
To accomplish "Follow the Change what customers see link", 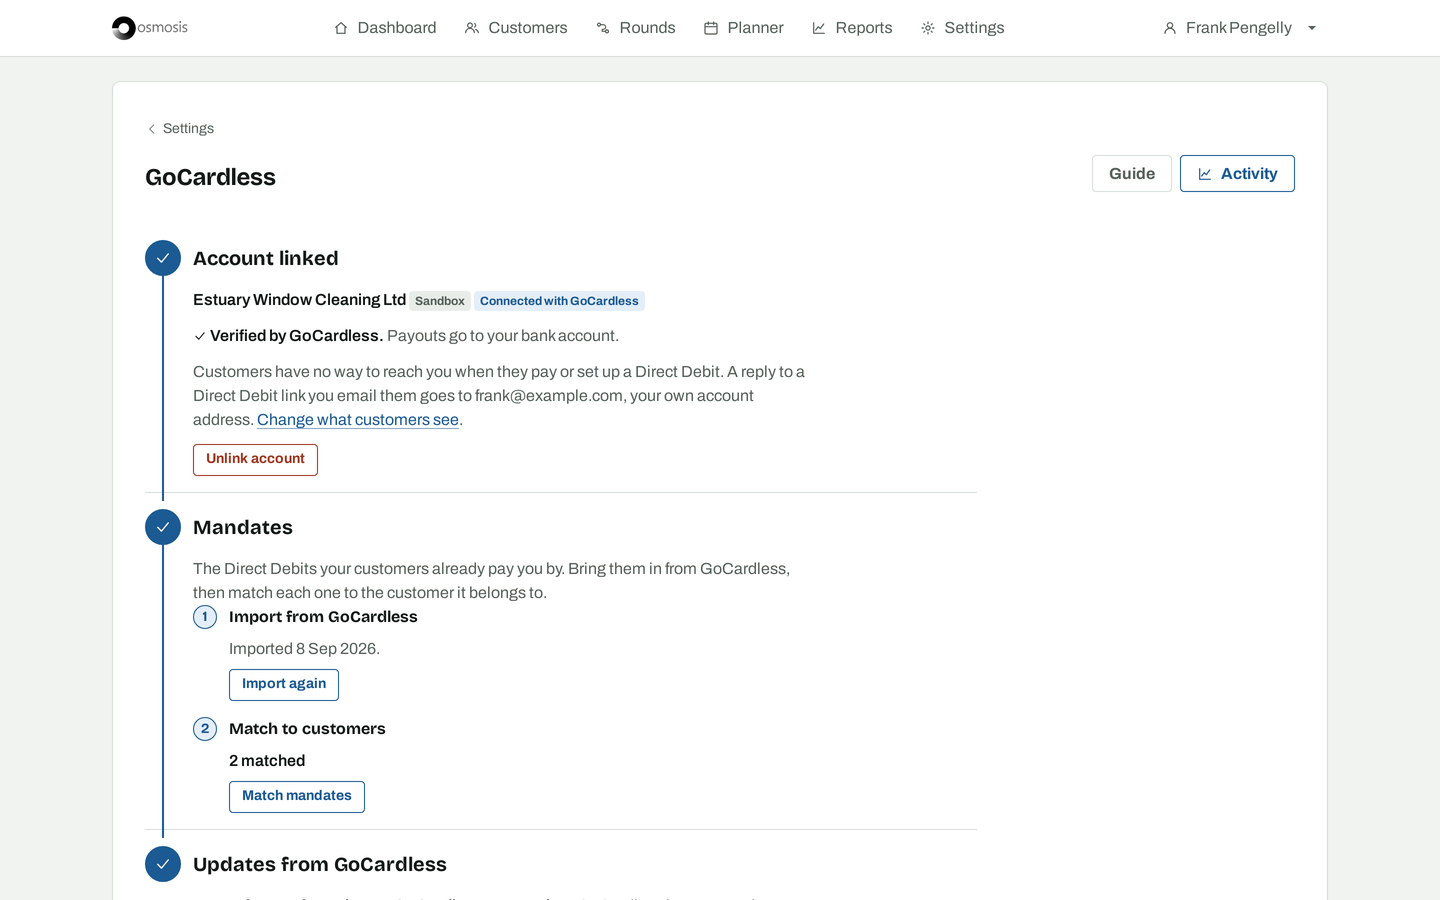I will (358, 420).
